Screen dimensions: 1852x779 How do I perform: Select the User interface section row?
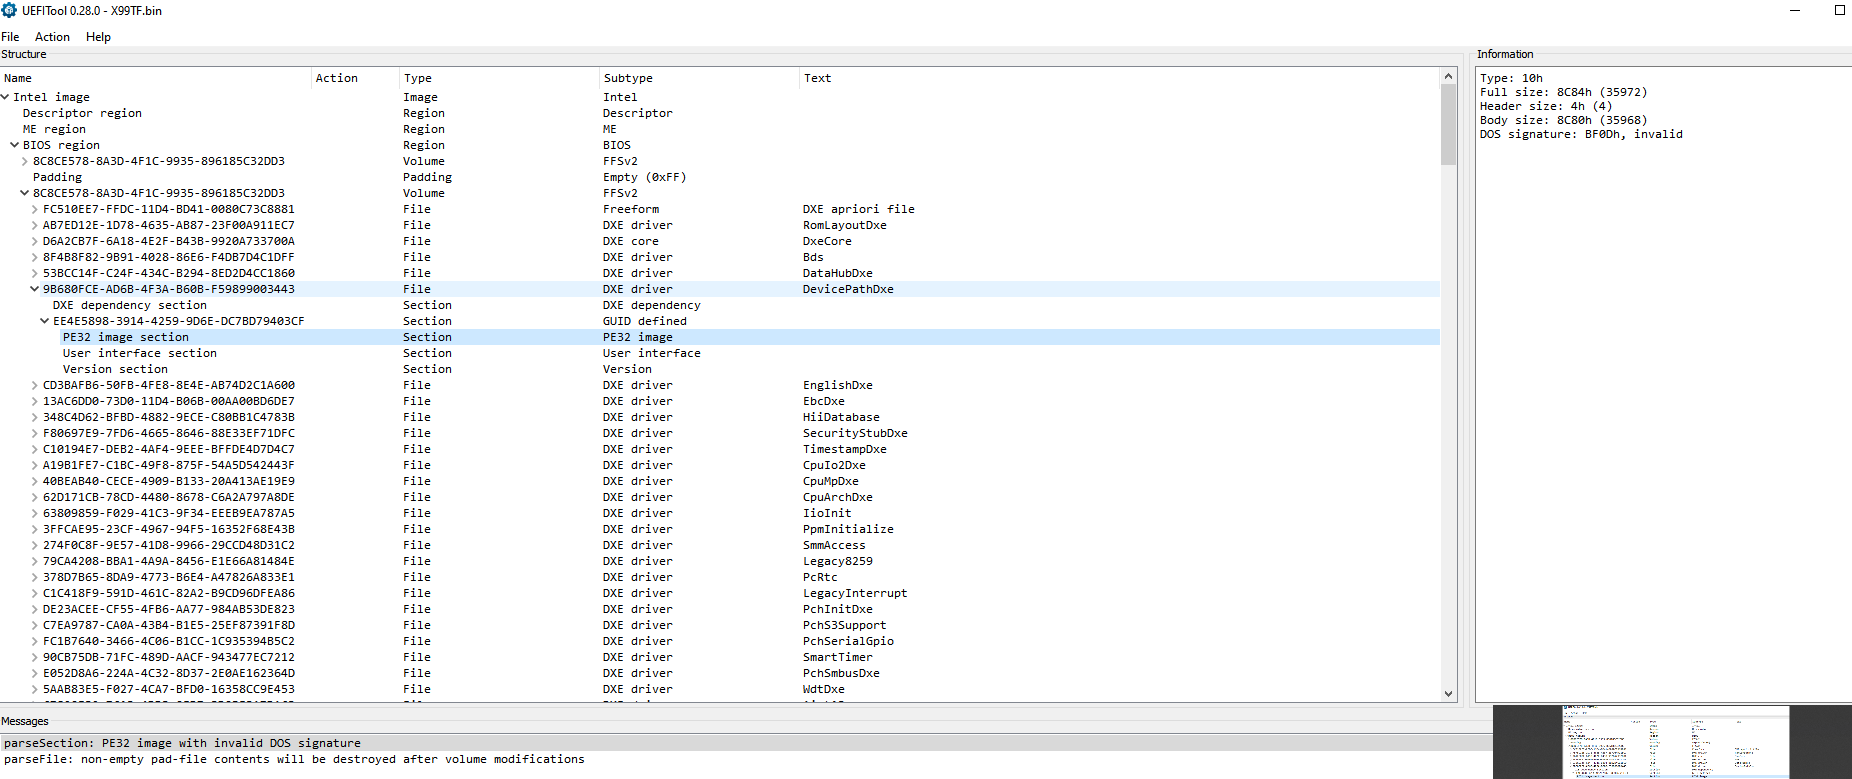tap(720, 353)
